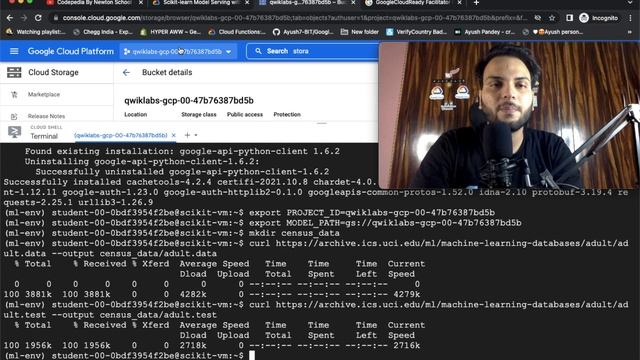Open the Incognito profile button

click(598, 18)
